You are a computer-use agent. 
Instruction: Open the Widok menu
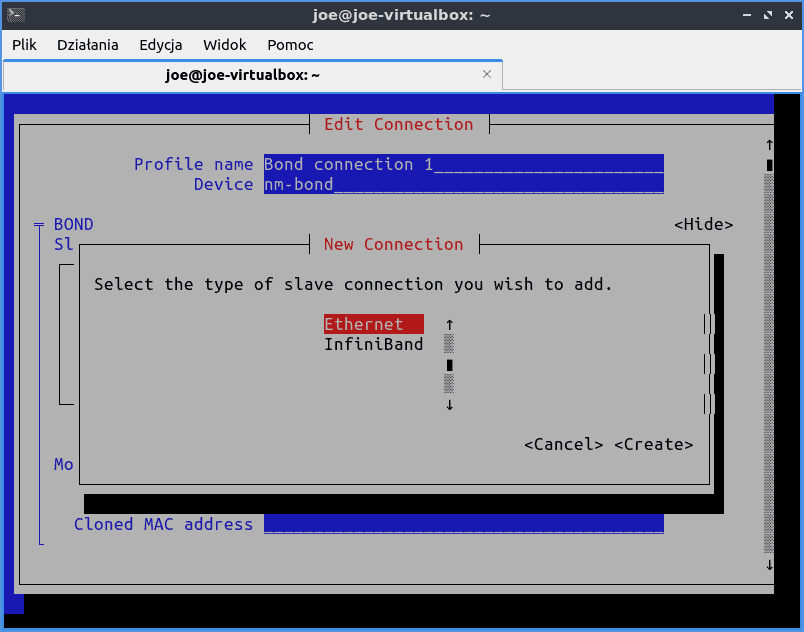point(224,45)
